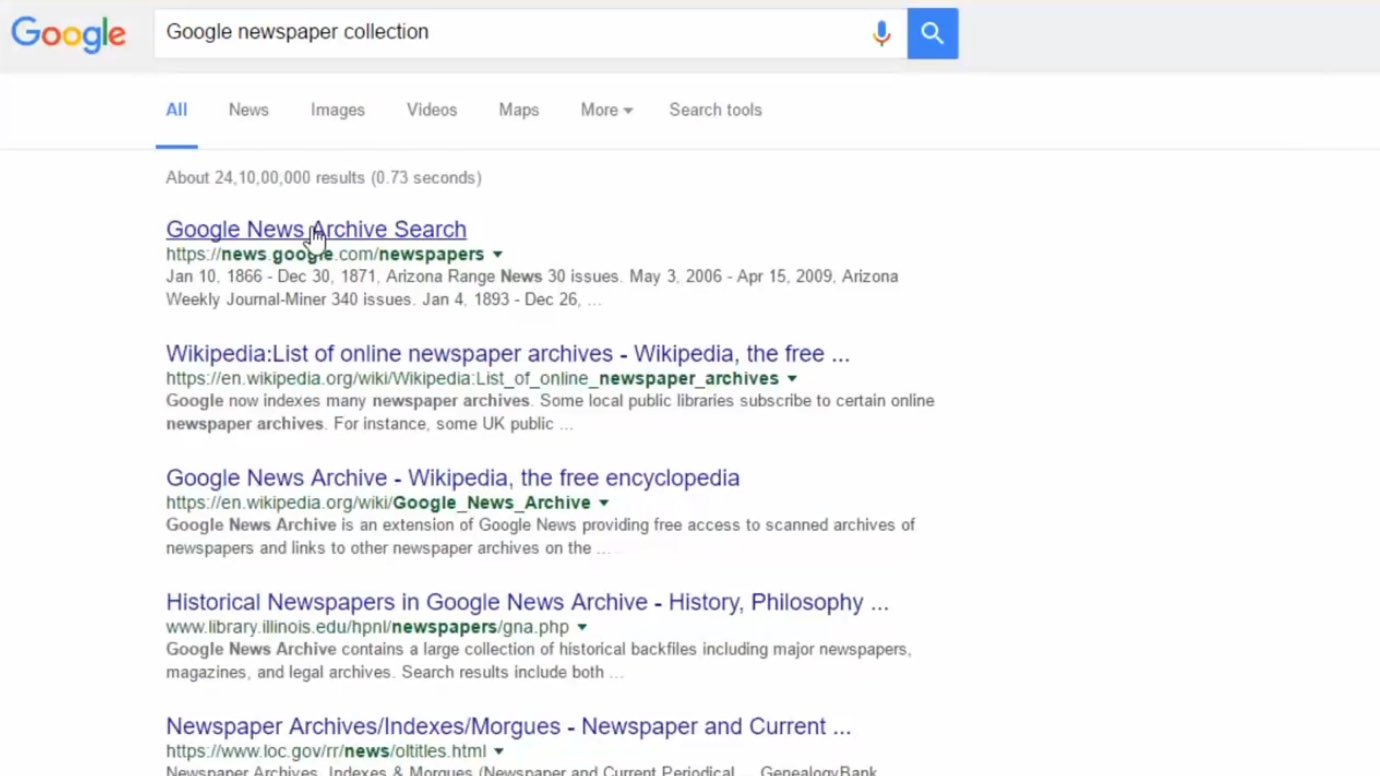Expand arrow next to List_of_online_newspaper_archives URL
This screenshot has width=1380, height=776.
pos(792,379)
